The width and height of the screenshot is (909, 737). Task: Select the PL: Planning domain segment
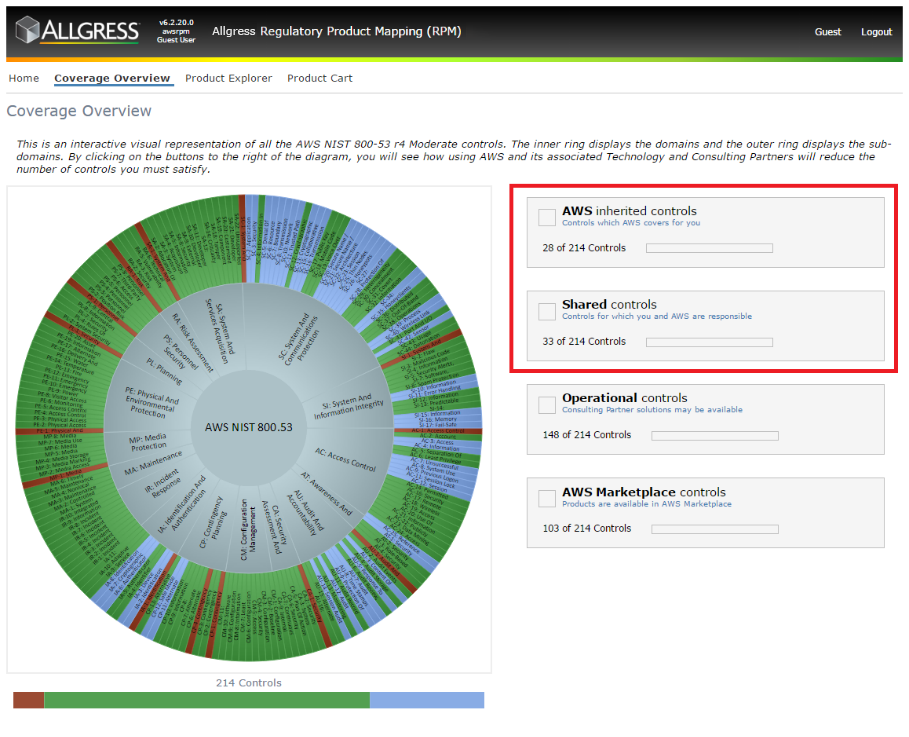click(164, 372)
